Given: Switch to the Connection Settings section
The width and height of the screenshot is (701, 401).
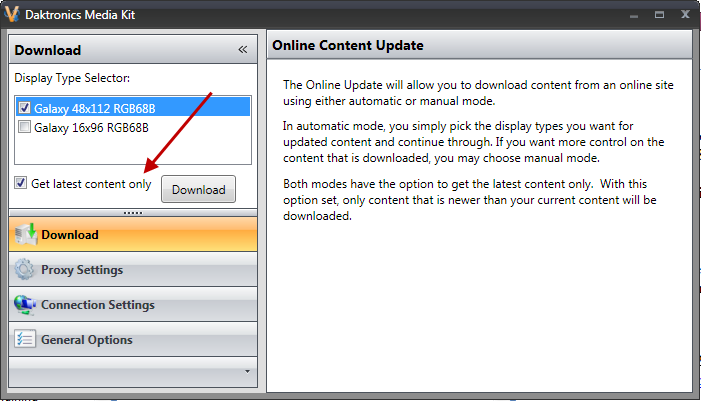Looking at the screenshot, I should [x=97, y=305].
